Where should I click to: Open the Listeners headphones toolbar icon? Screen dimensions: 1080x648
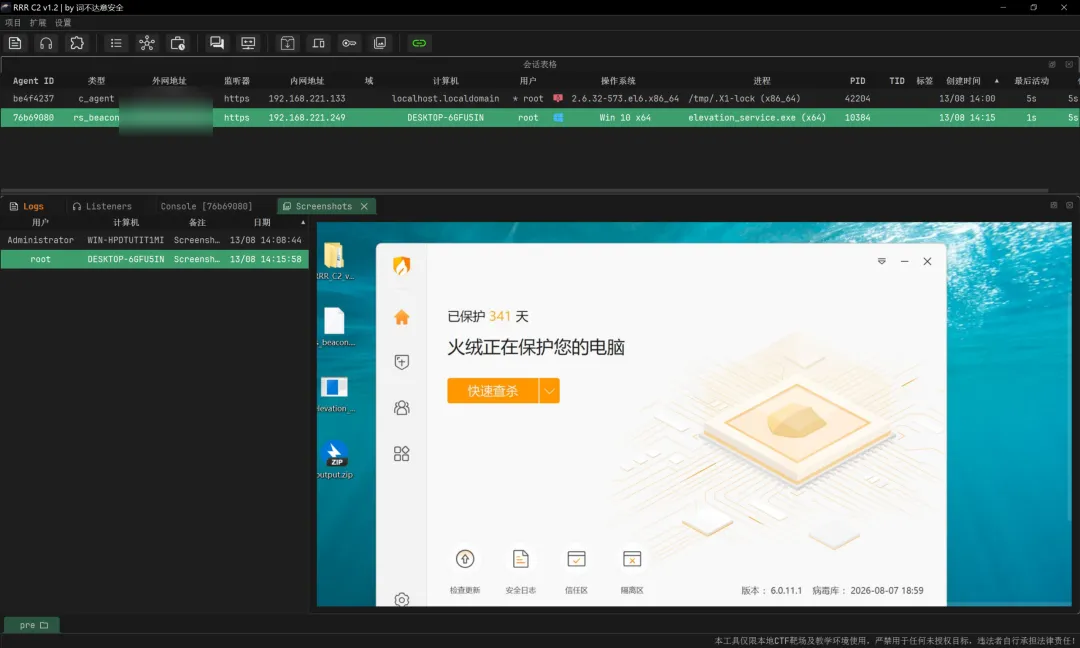click(46, 43)
